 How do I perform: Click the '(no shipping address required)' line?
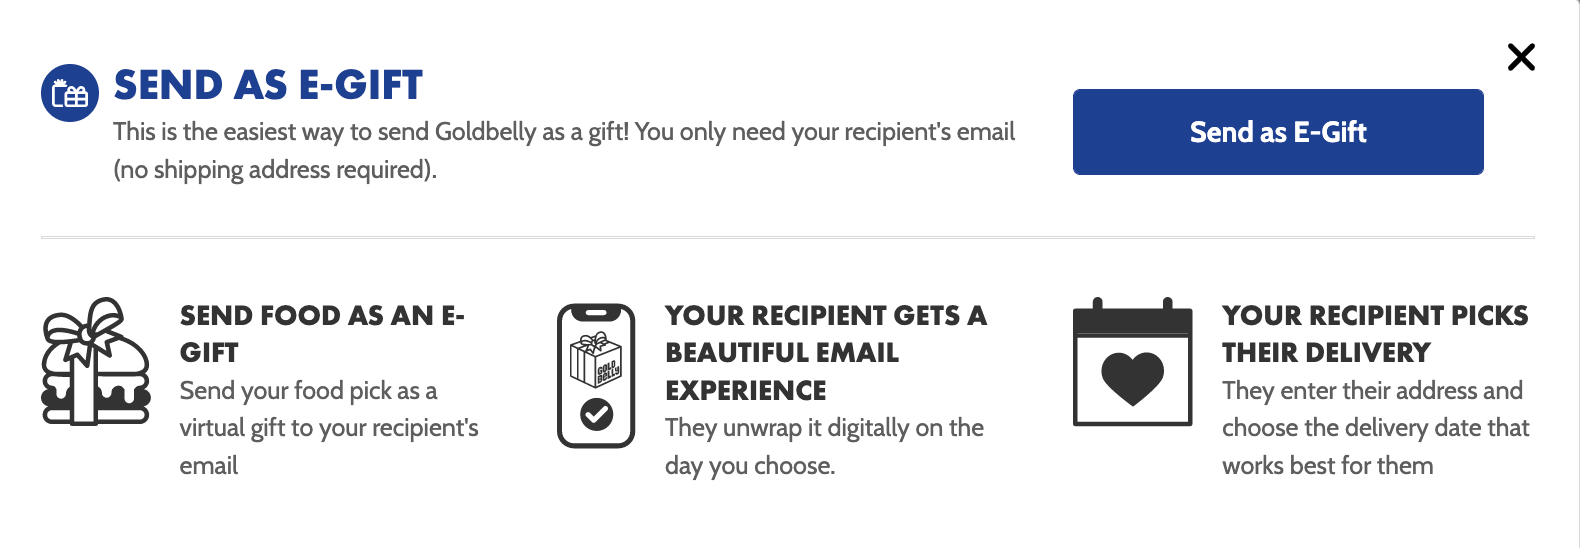pos(275,170)
